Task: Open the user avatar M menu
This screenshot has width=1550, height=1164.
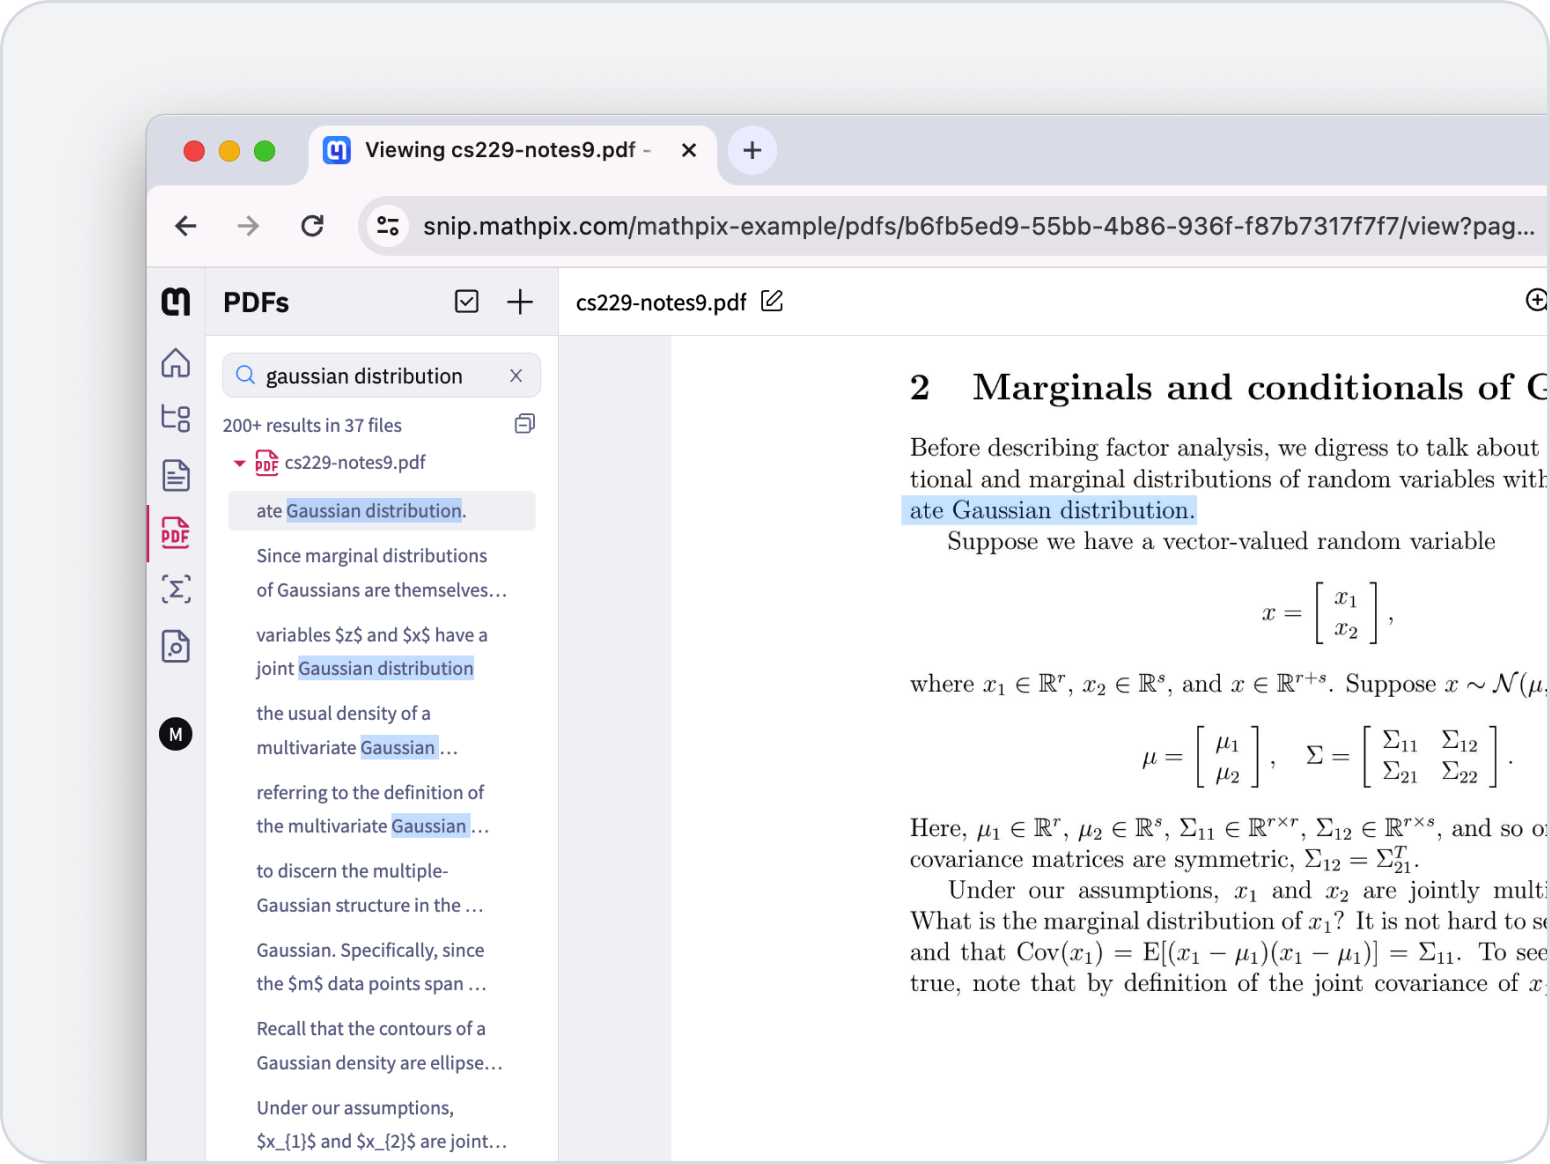Action: pyautogui.click(x=176, y=735)
